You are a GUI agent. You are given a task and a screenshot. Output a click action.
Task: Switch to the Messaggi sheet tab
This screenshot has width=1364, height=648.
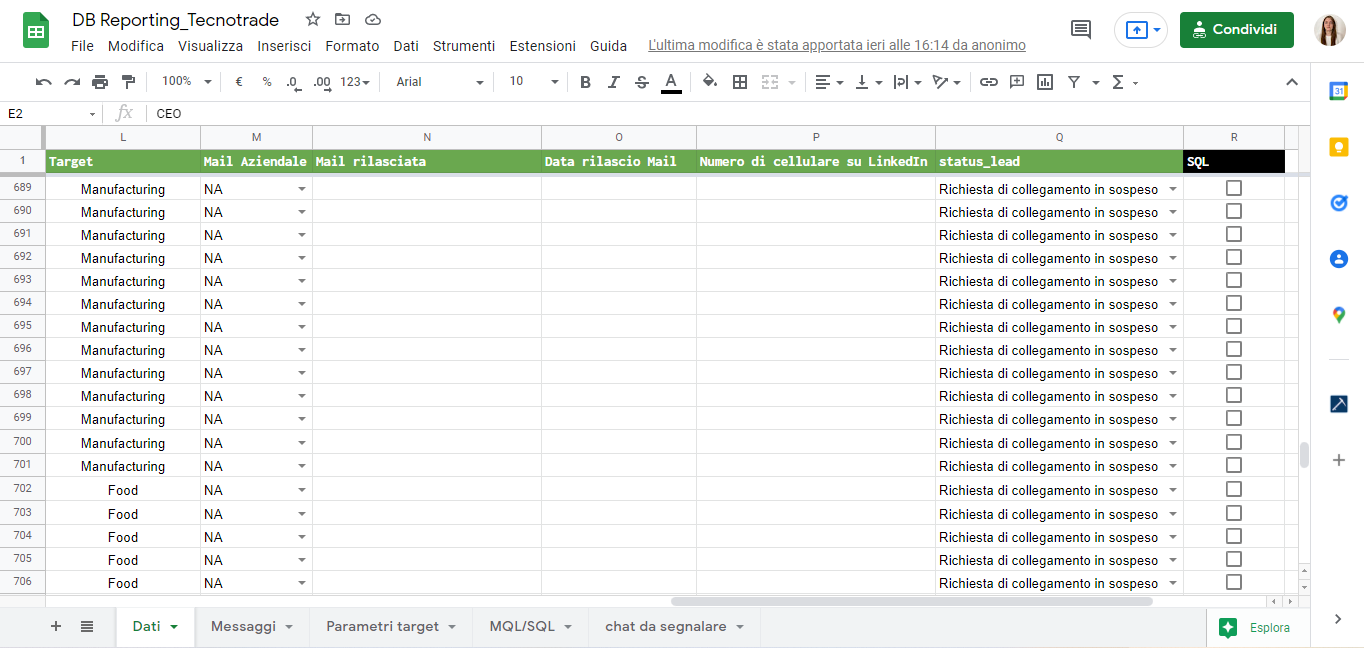pos(252,626)
